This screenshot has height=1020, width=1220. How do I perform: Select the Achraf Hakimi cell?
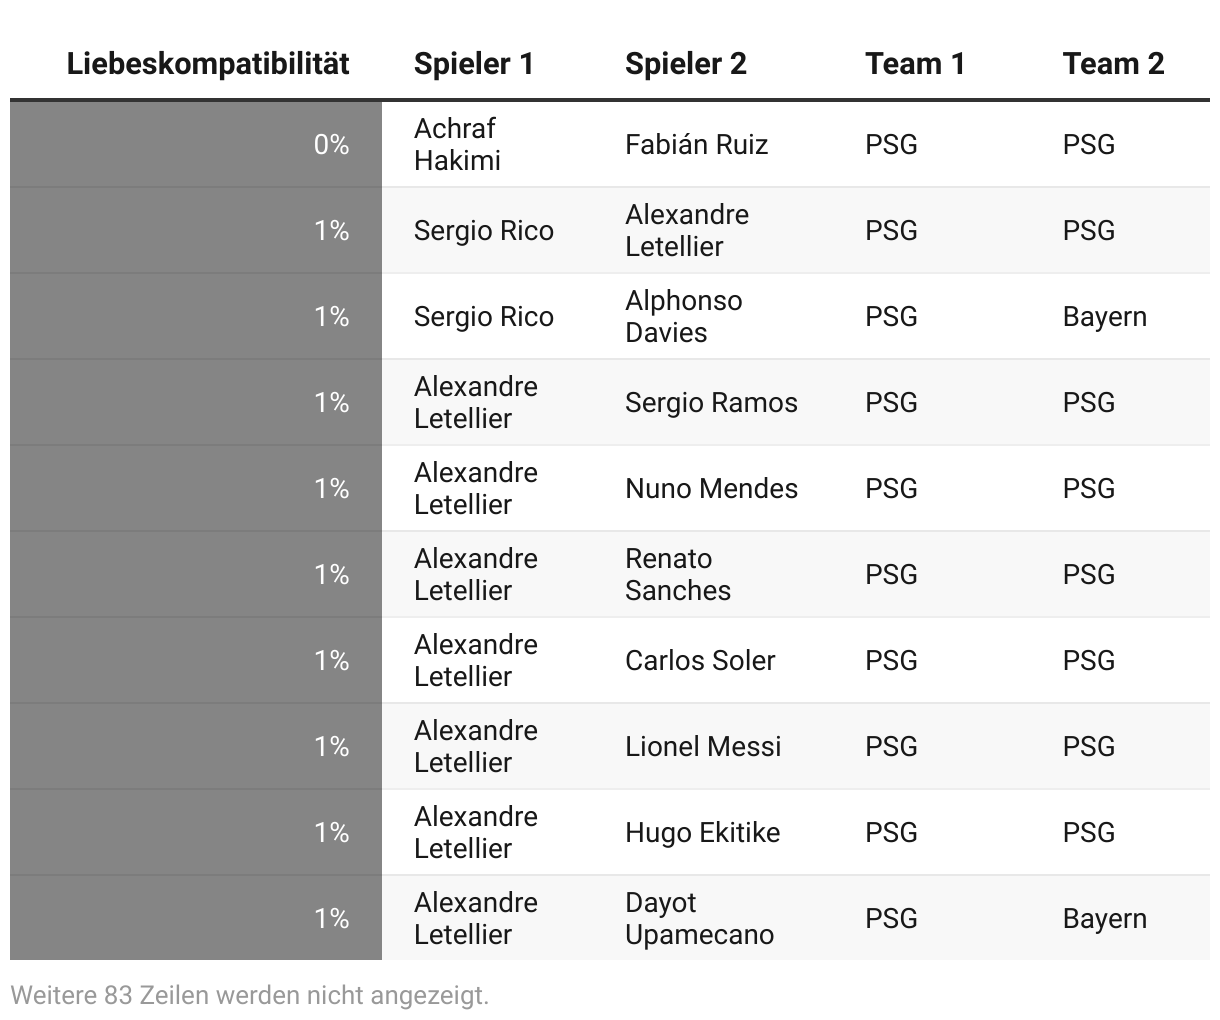457,145
